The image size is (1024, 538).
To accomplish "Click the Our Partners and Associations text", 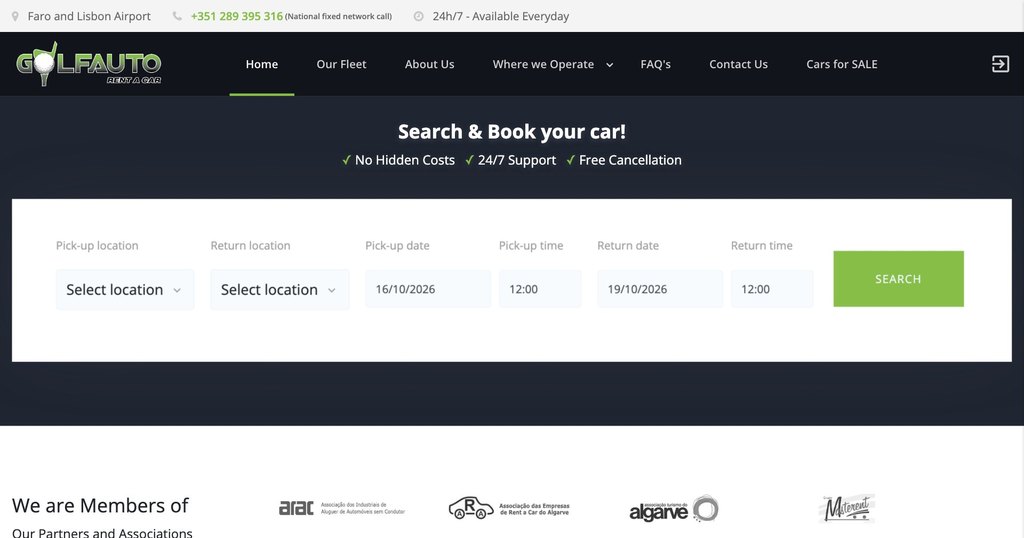I will pyautogui.click(x=102, y=532).
